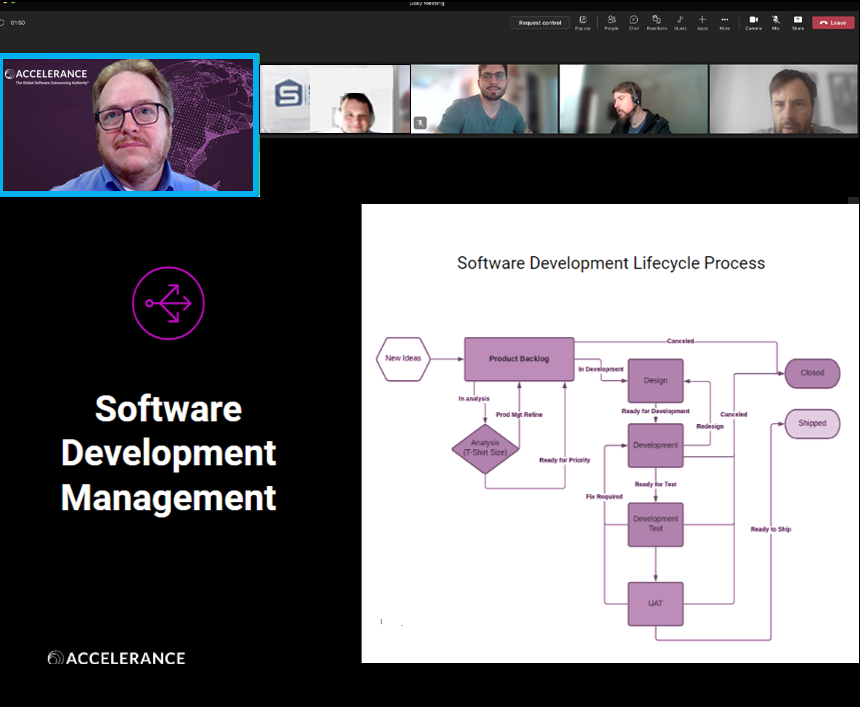Click the Request control button
The width and height of the screenshot is (860, 707).
[x=540, y=22]
